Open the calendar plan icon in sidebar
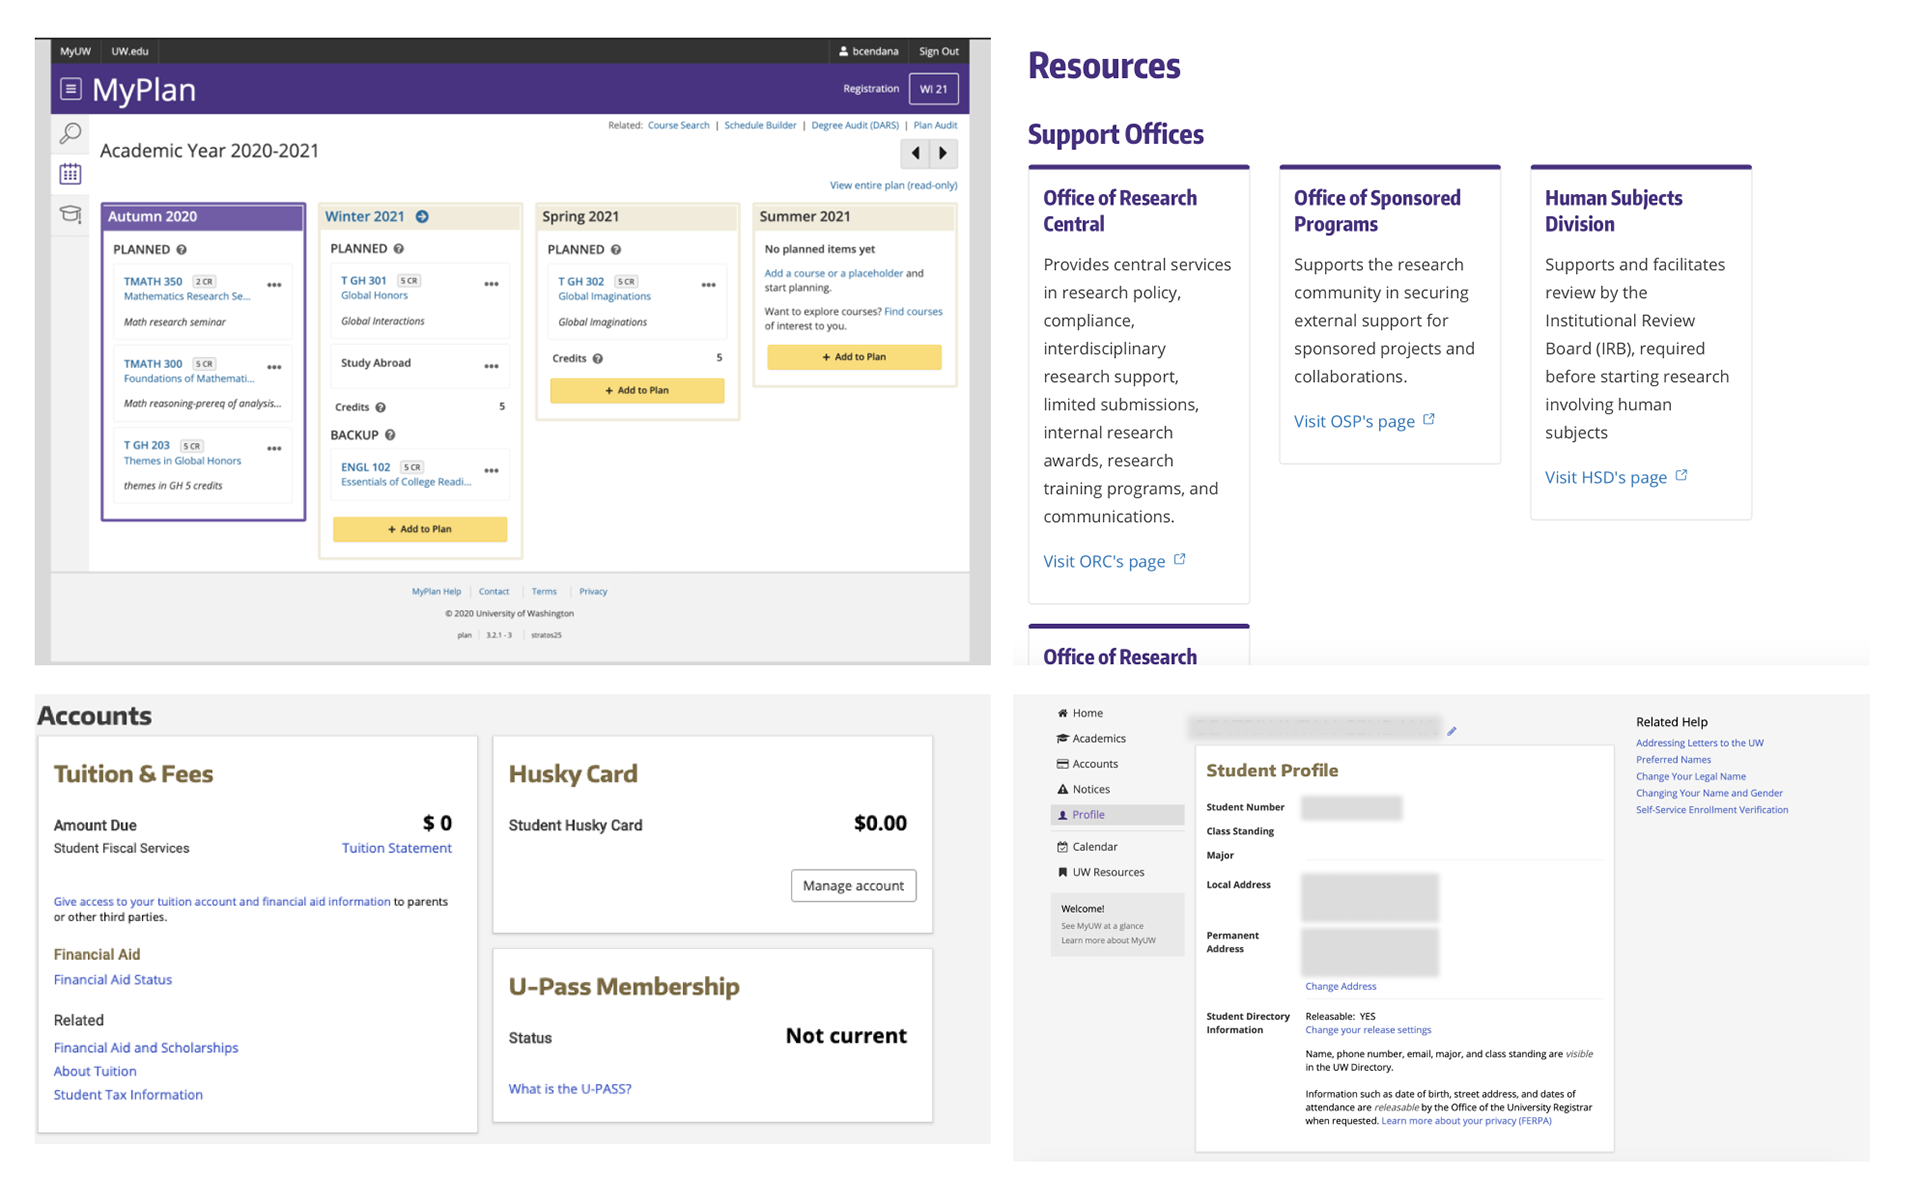1920x1204 pixels. tap(70, 174)
